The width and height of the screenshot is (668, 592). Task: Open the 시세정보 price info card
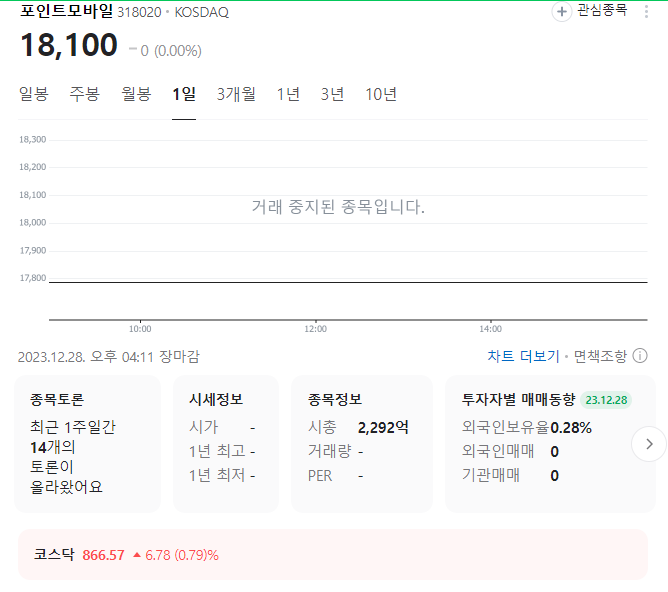pos(226,444)
